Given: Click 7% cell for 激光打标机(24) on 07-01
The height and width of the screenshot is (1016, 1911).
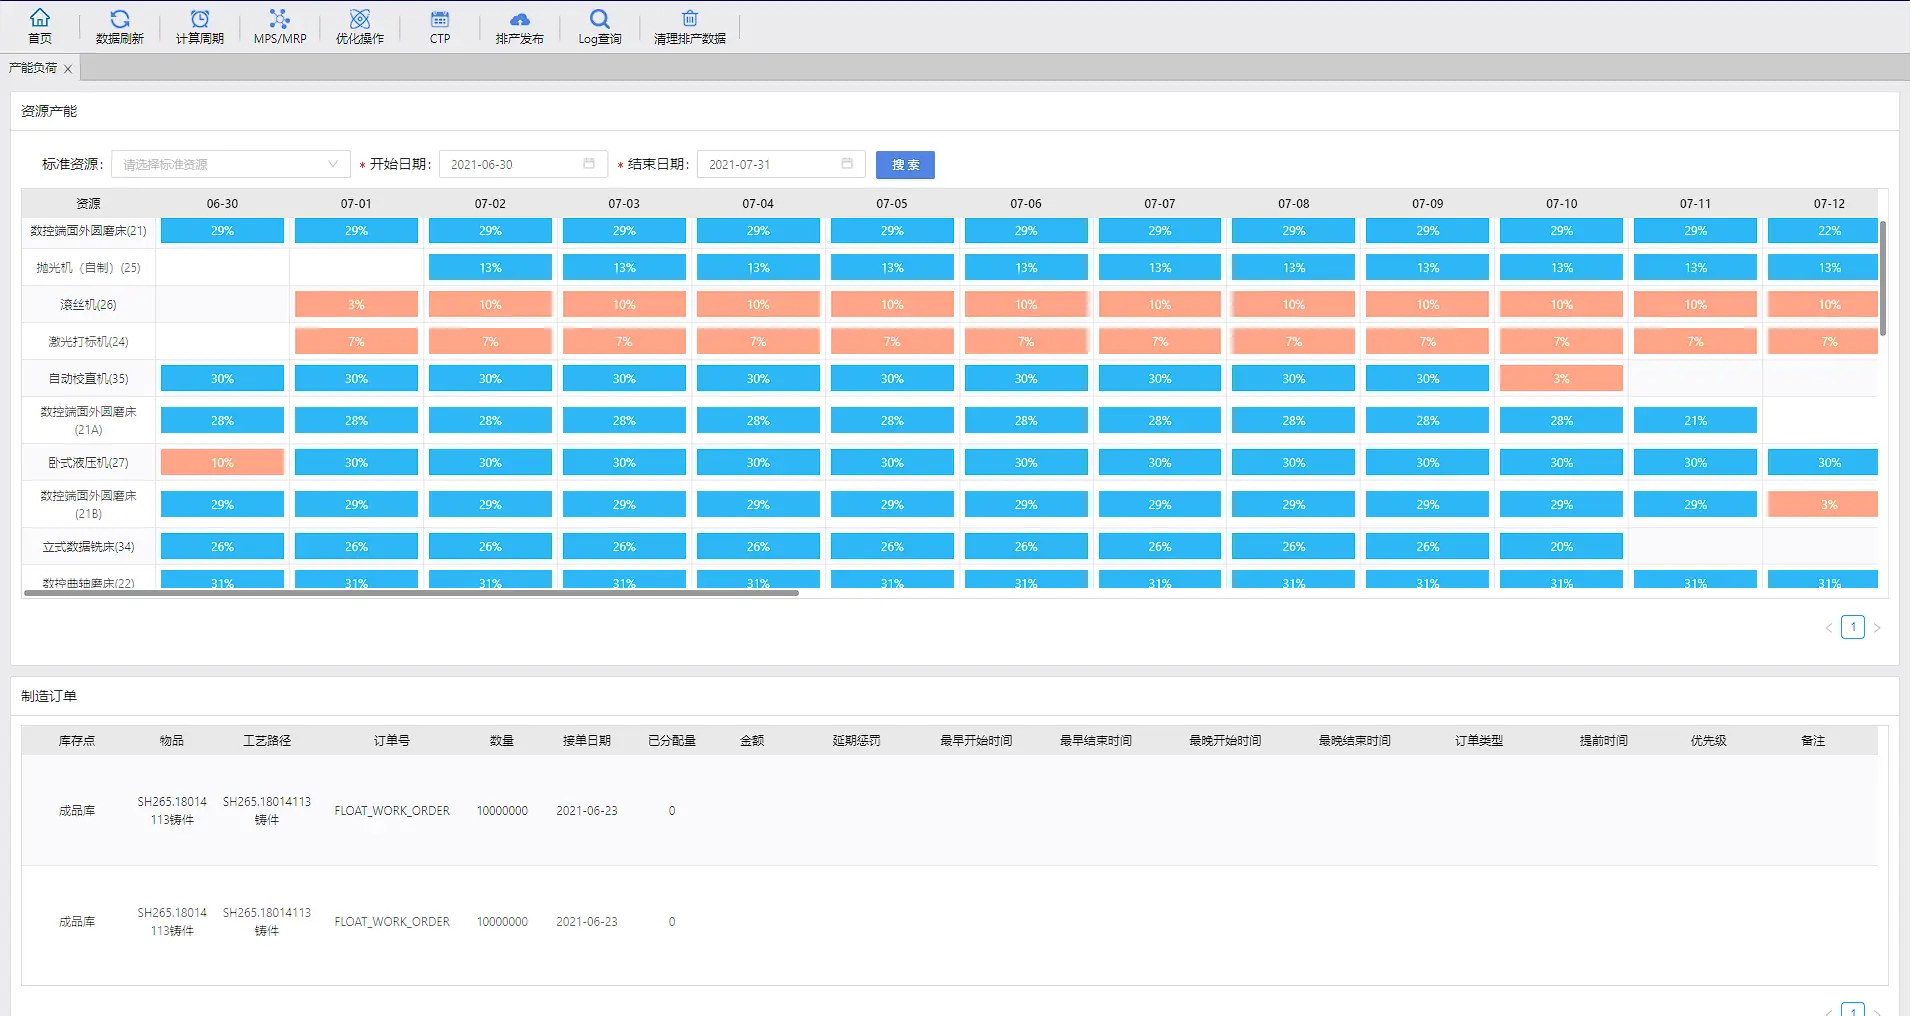Looking at the screenshot, I should point(356,342).
